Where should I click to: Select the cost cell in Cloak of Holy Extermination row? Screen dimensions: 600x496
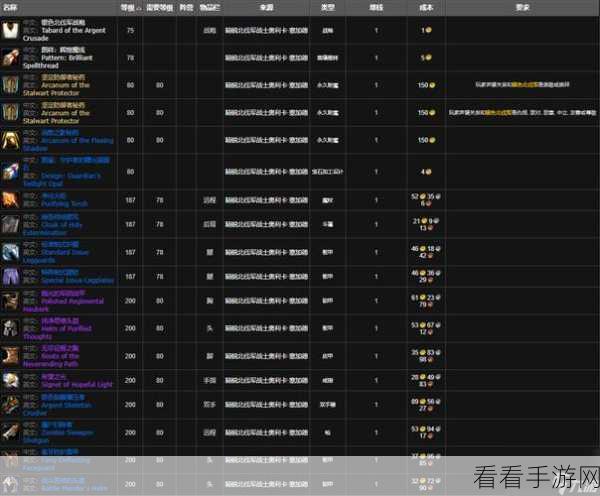point(426,224)
